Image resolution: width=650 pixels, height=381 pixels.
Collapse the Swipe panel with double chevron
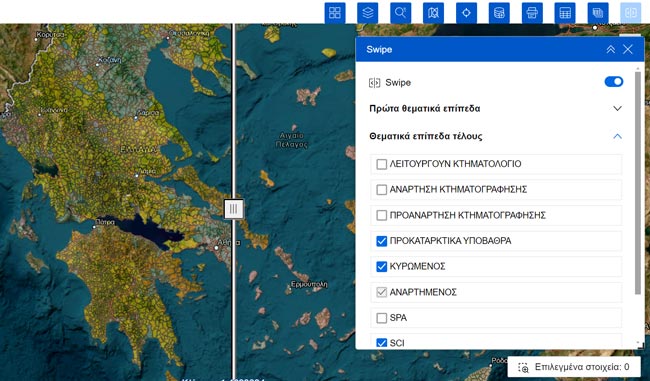pos(611,49)
